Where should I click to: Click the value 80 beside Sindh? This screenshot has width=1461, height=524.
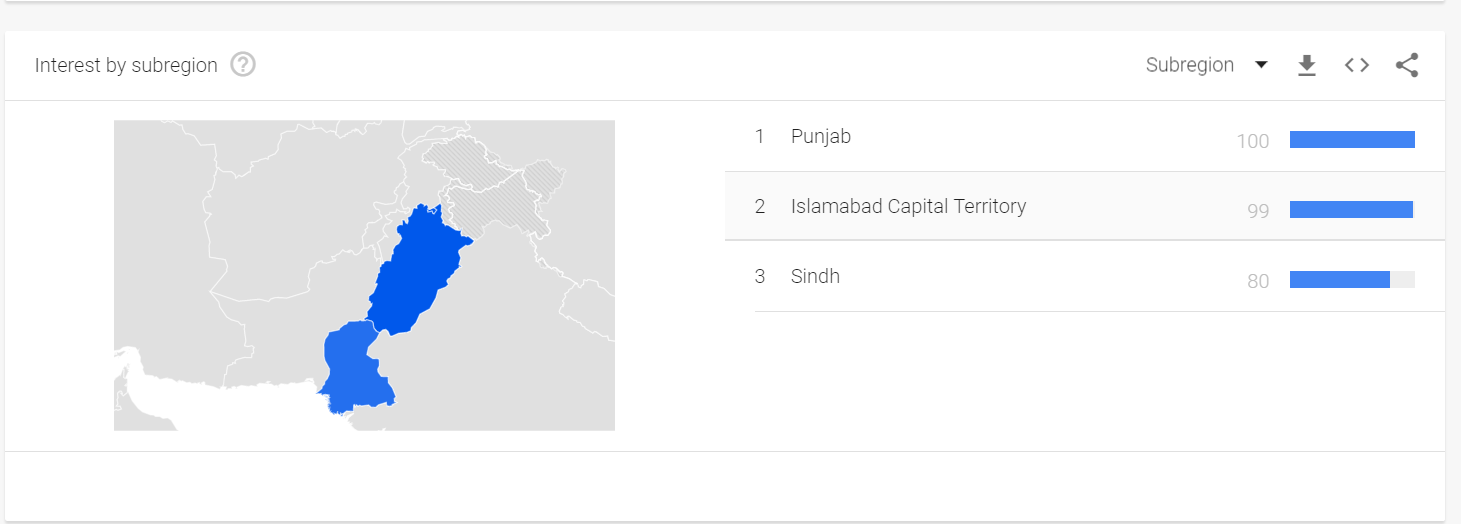click(1258, 281)
